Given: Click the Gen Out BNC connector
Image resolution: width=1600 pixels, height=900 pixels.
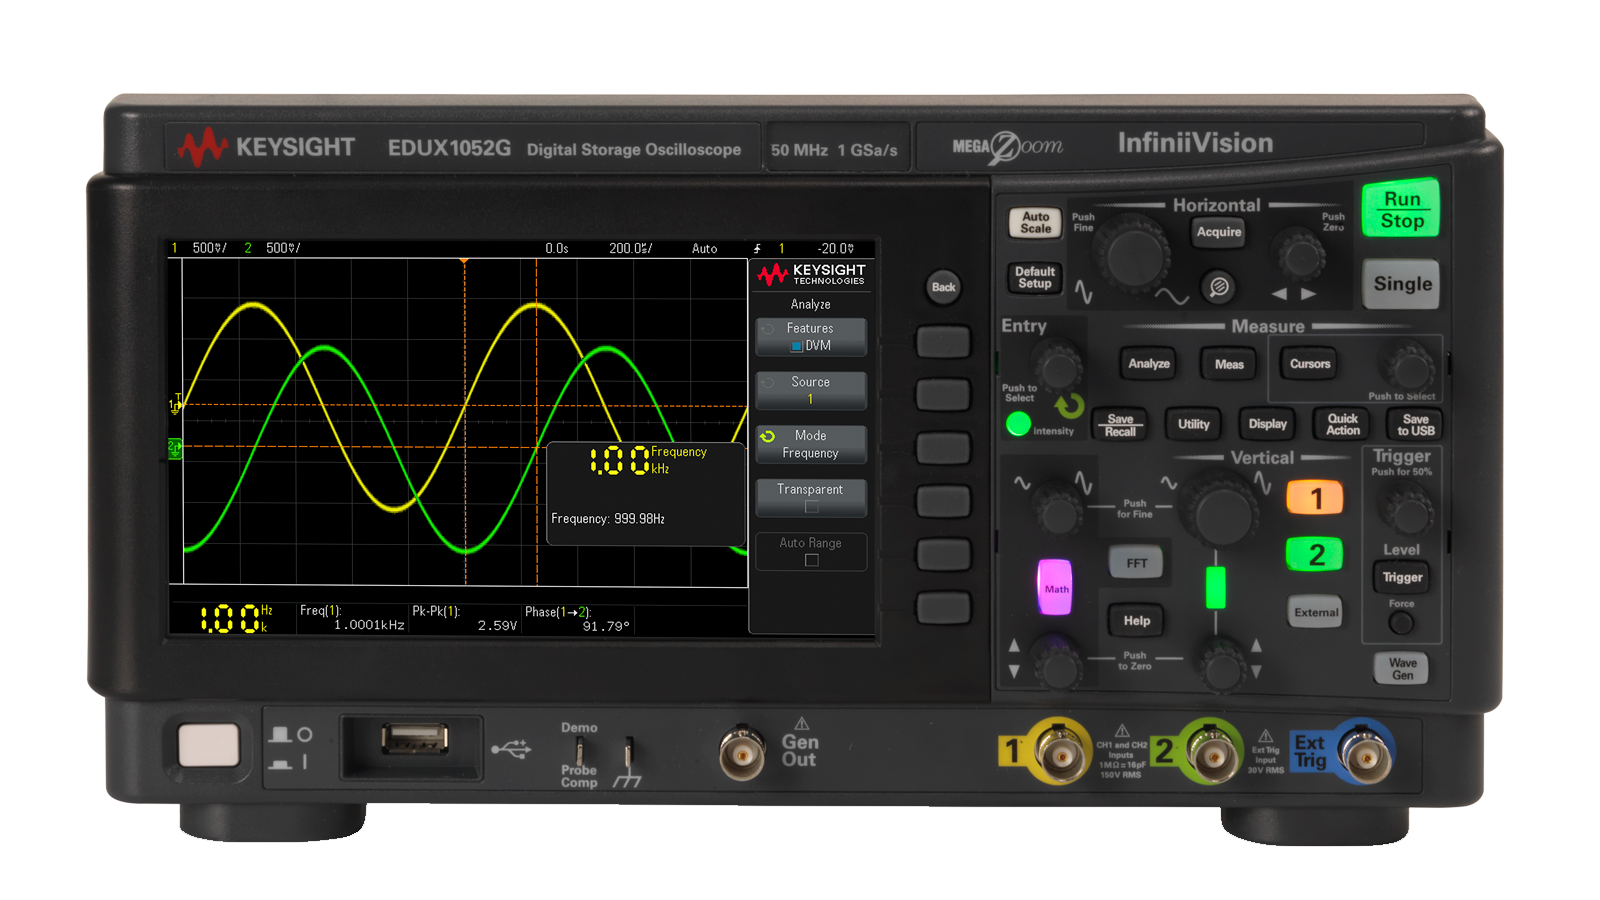Looking at the screenshot, I should pyautogui.click(x=742, y=753).
